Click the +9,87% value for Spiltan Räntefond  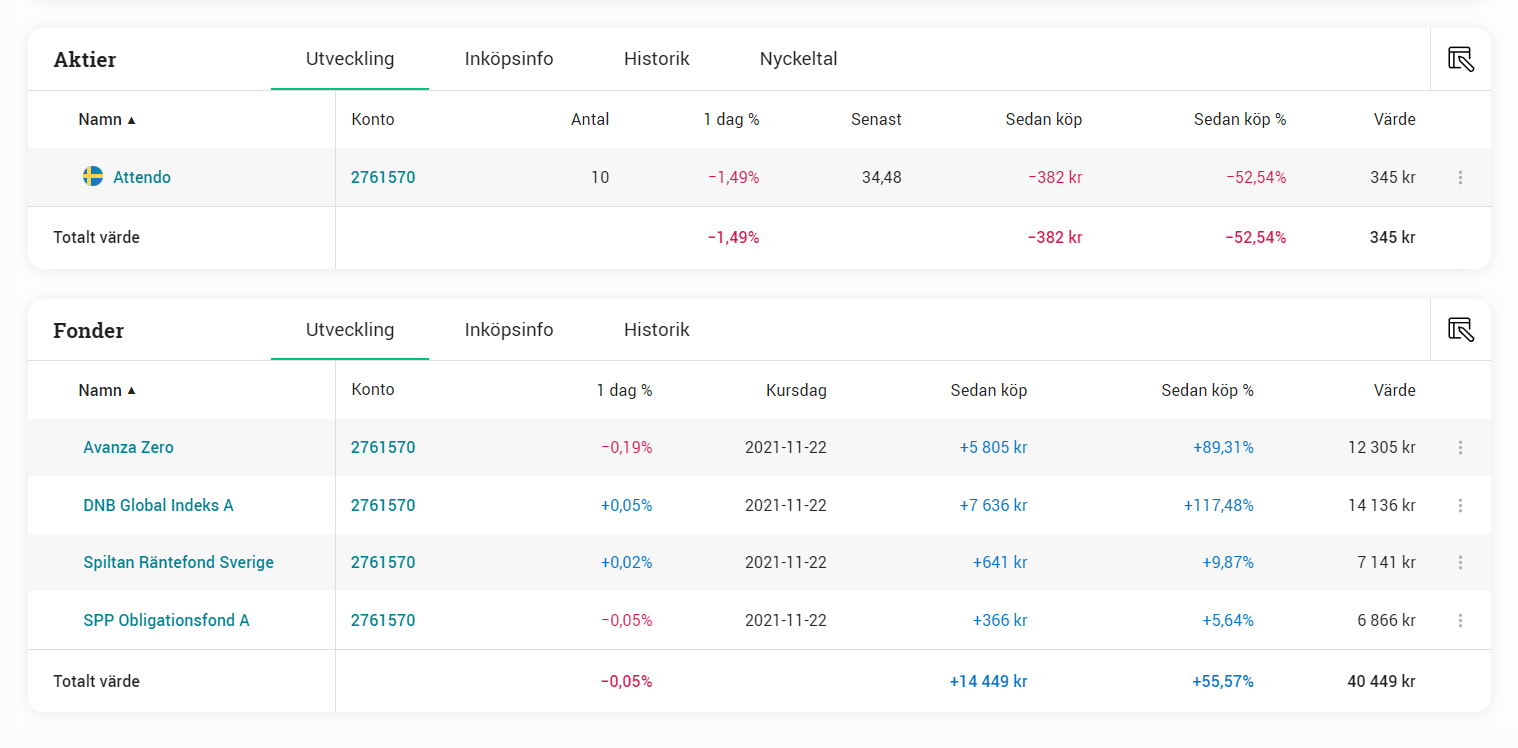point(1228,563)
